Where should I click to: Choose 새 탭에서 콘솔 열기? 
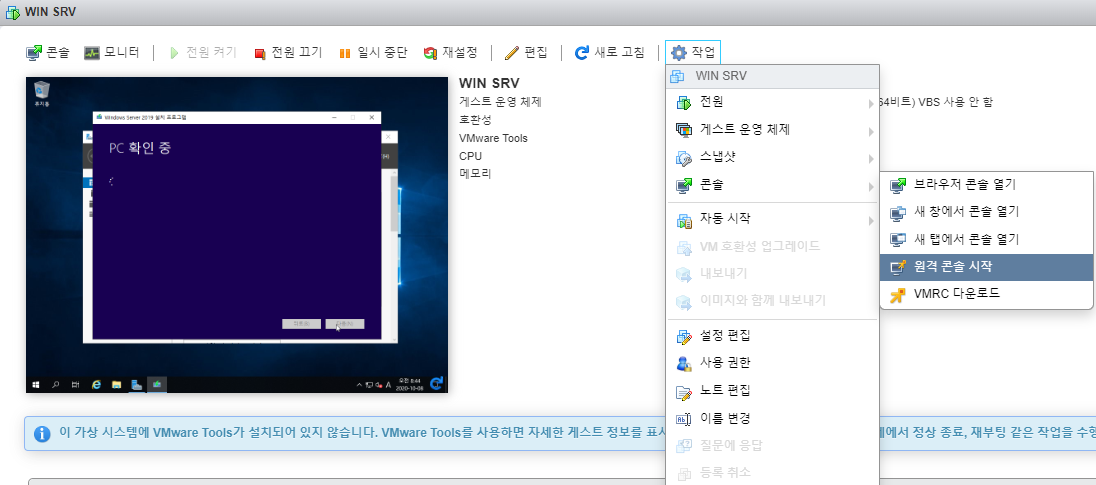pyautogui.click(x=986, y=239)
